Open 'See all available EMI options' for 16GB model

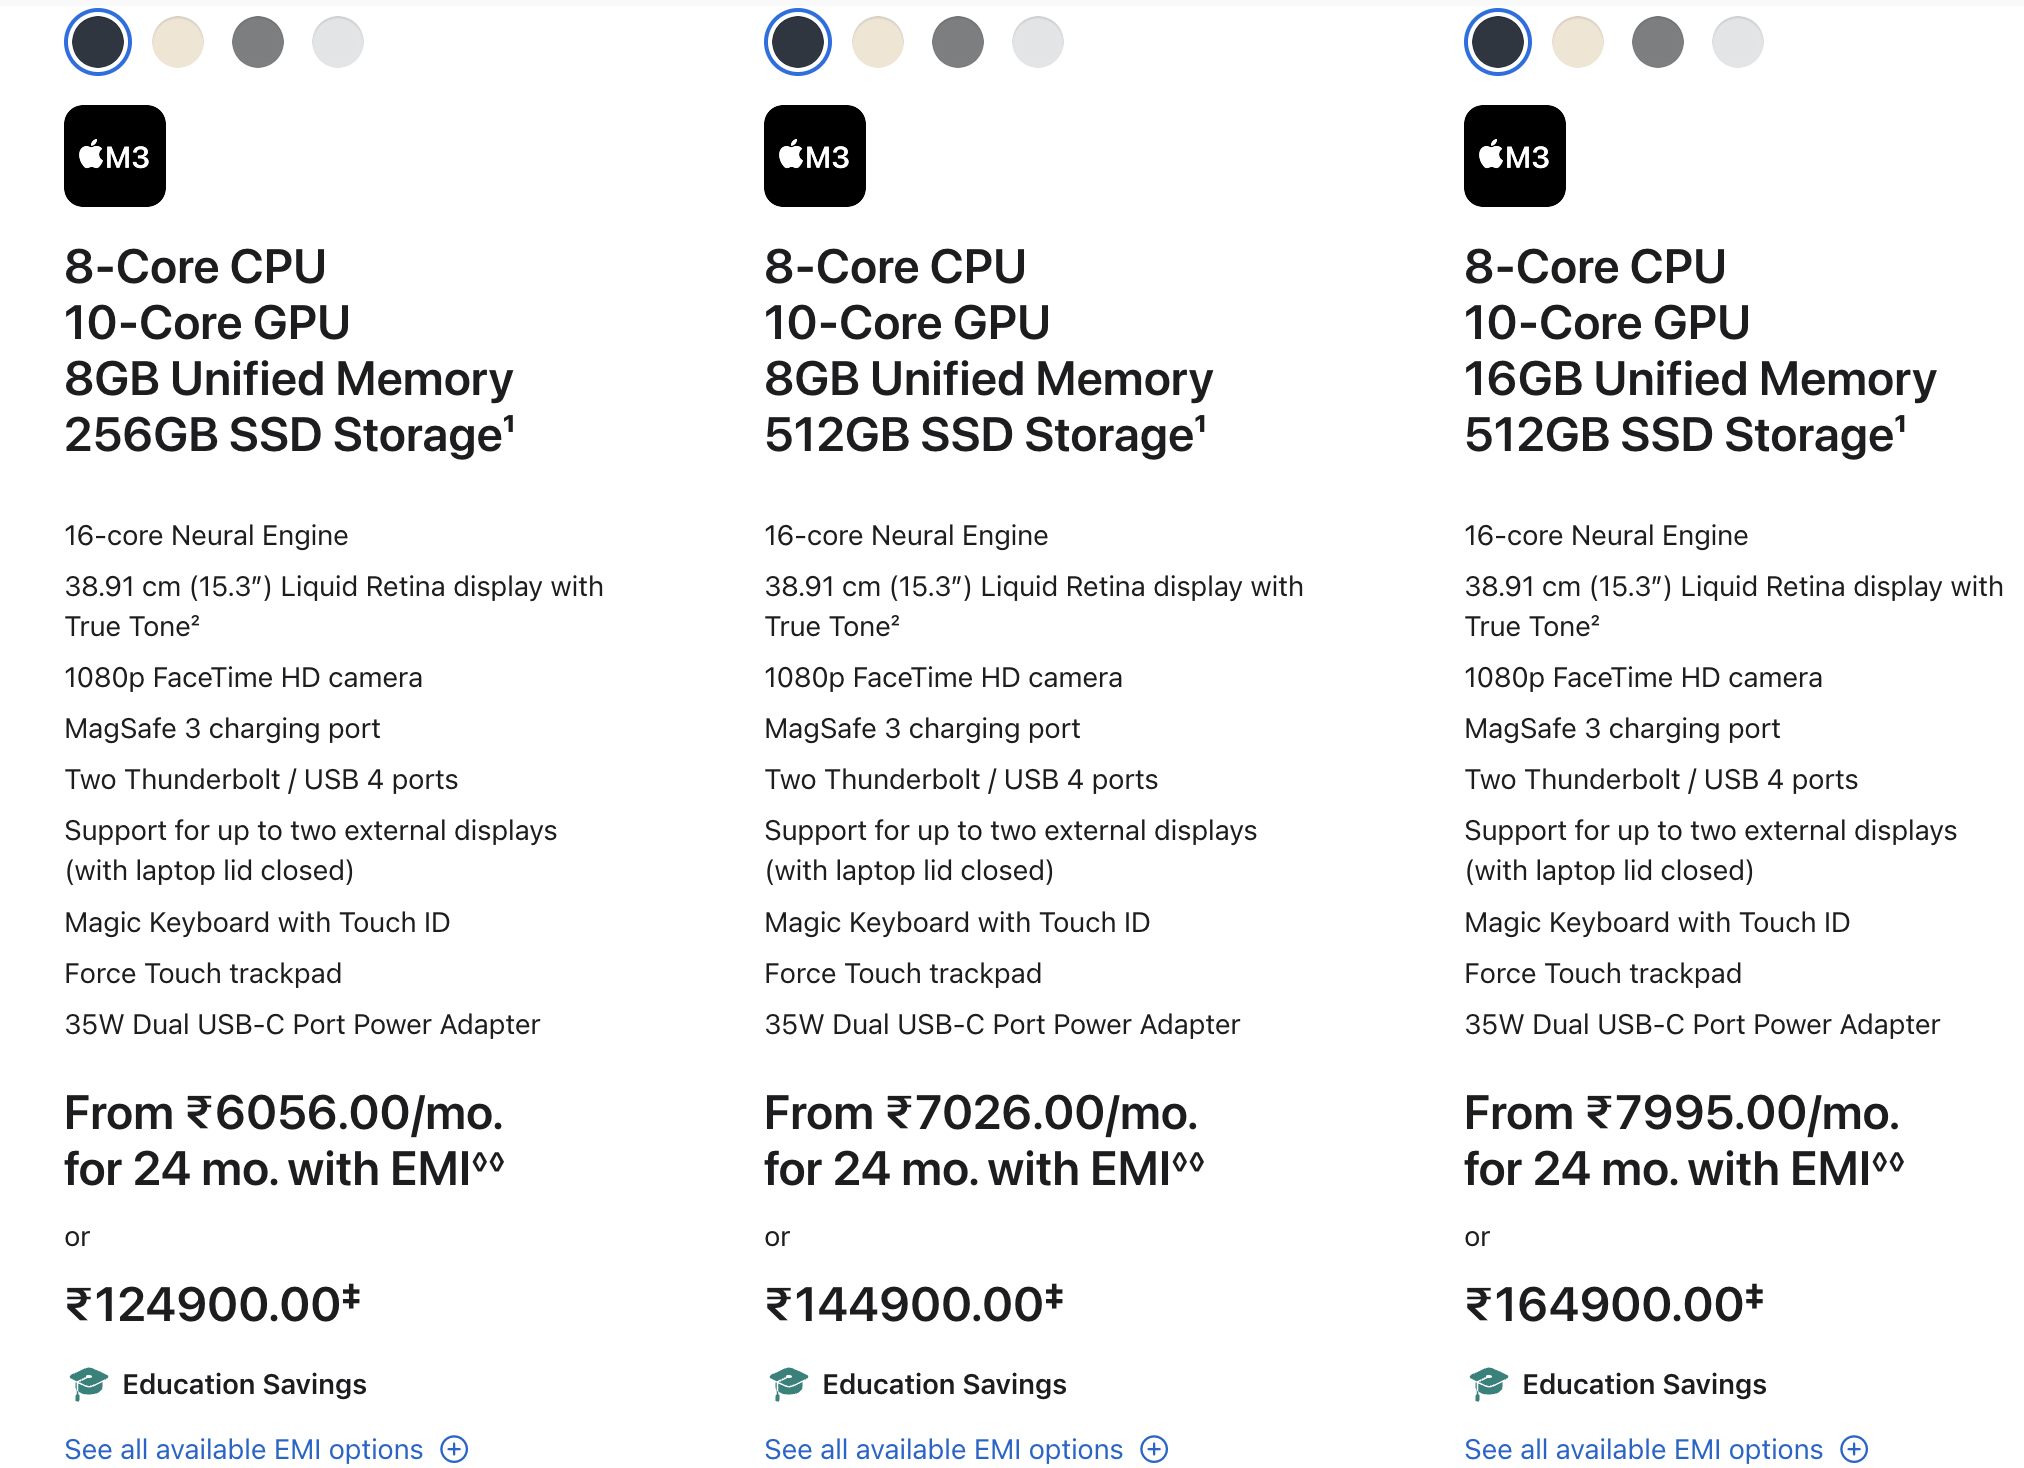(x=1644, y=1449)
